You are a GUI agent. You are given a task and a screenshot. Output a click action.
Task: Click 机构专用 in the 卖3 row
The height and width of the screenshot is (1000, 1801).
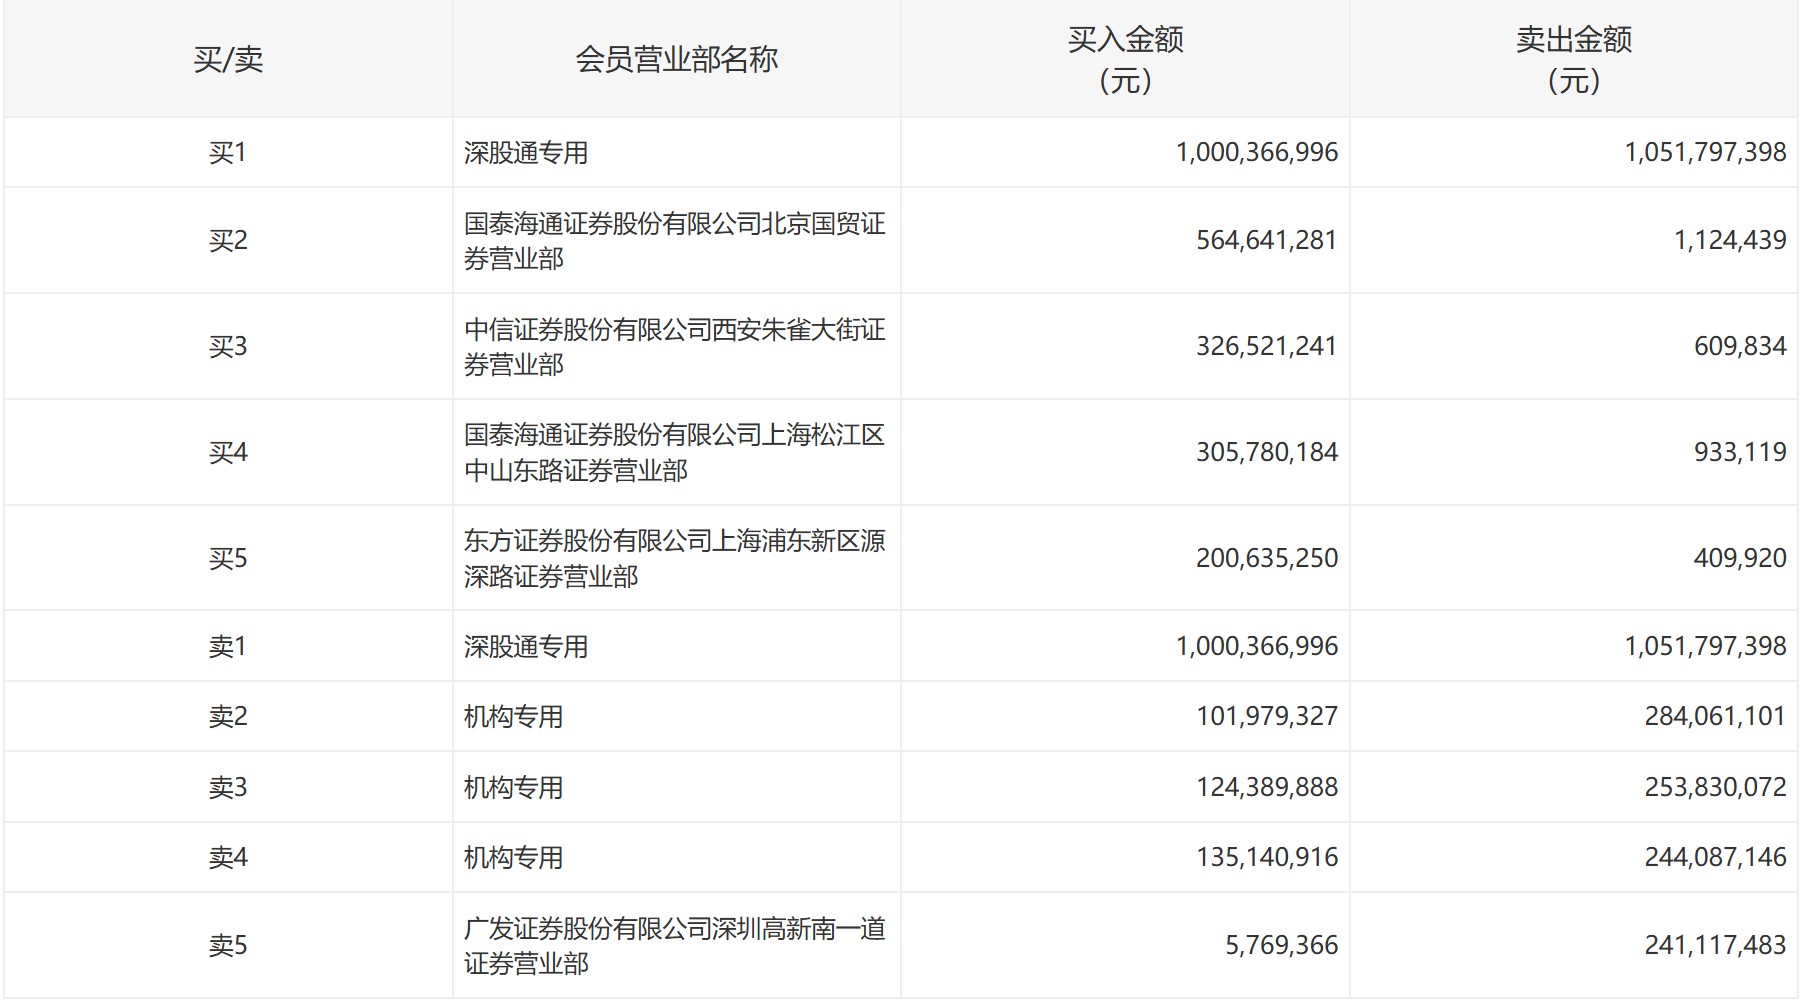(514, 787)
